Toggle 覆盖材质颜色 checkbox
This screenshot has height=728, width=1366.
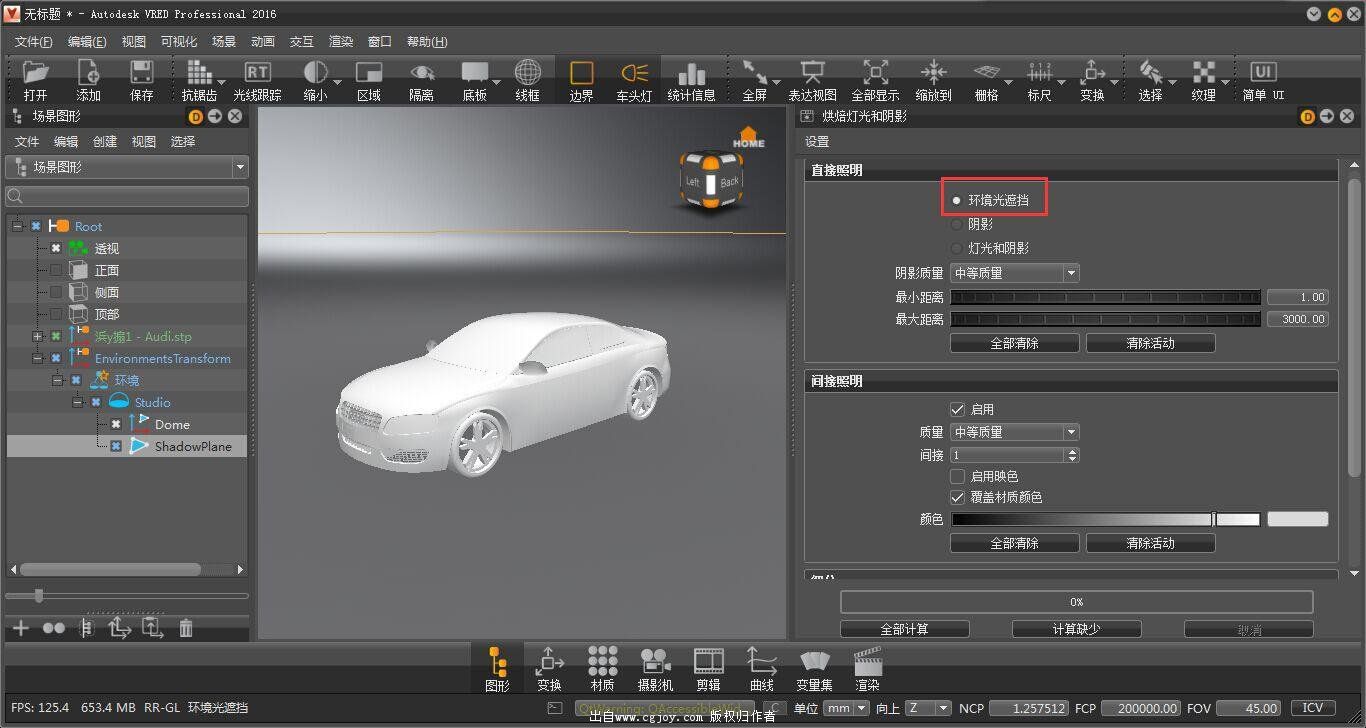tap(957, 497)
